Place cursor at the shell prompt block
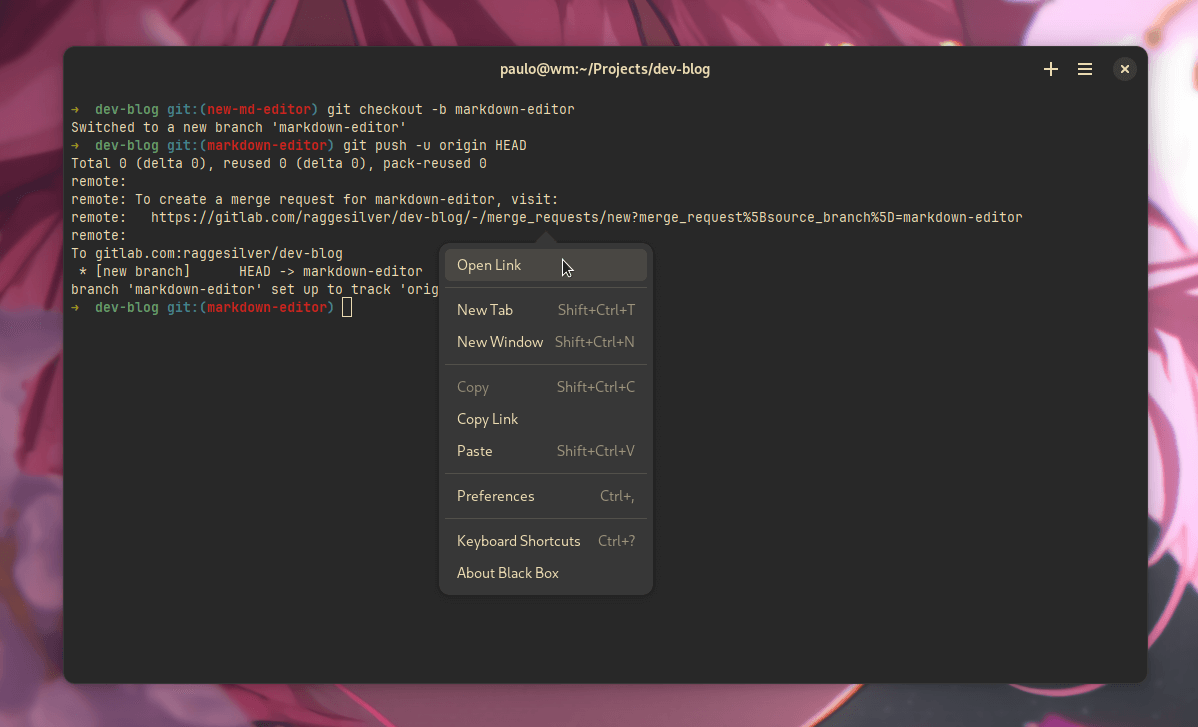Image resolution: width=1198 pixels, height=727 pixels. pyautogui.click(x=347, y=307)
